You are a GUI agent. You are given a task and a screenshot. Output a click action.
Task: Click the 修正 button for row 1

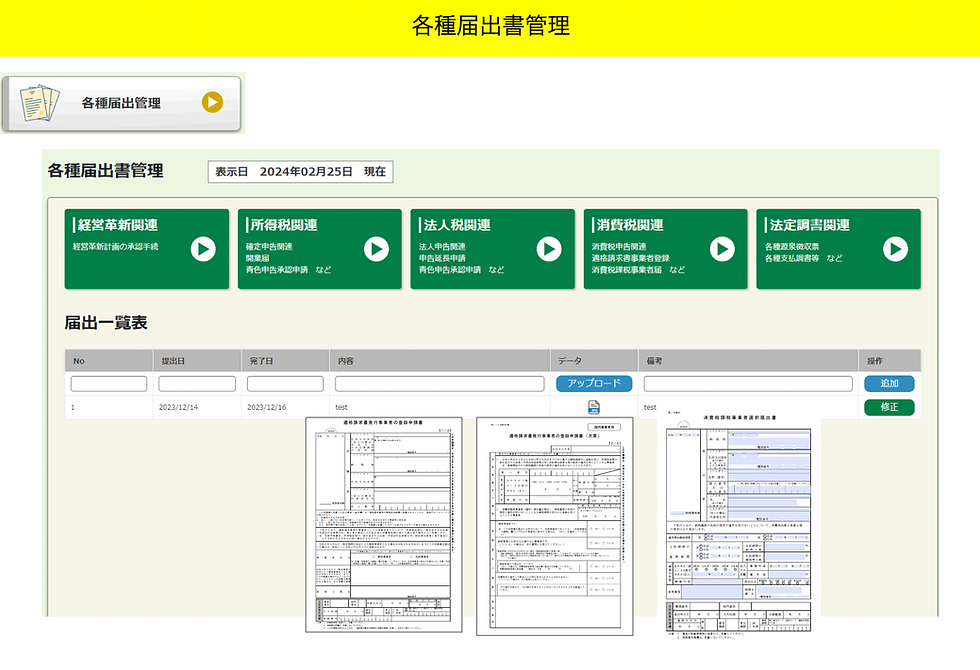pos(889,407)
